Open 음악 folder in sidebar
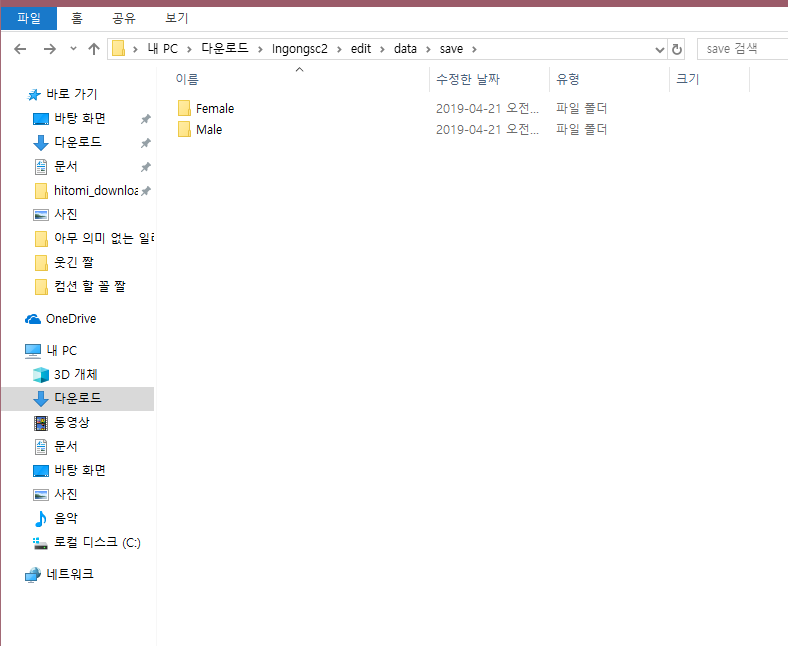Screen dimensions: 788x646 click(66, 519)
